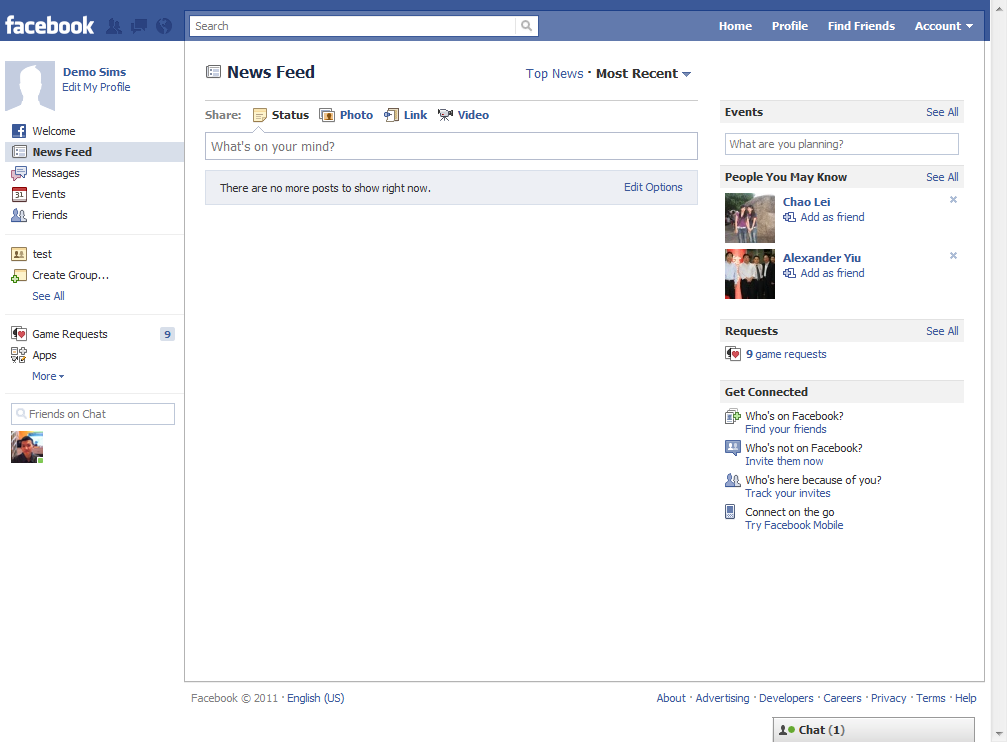Click See All in Requests section
This screenshot has width=1007, height=742.
pyautogui.click(x=942, y=331)
